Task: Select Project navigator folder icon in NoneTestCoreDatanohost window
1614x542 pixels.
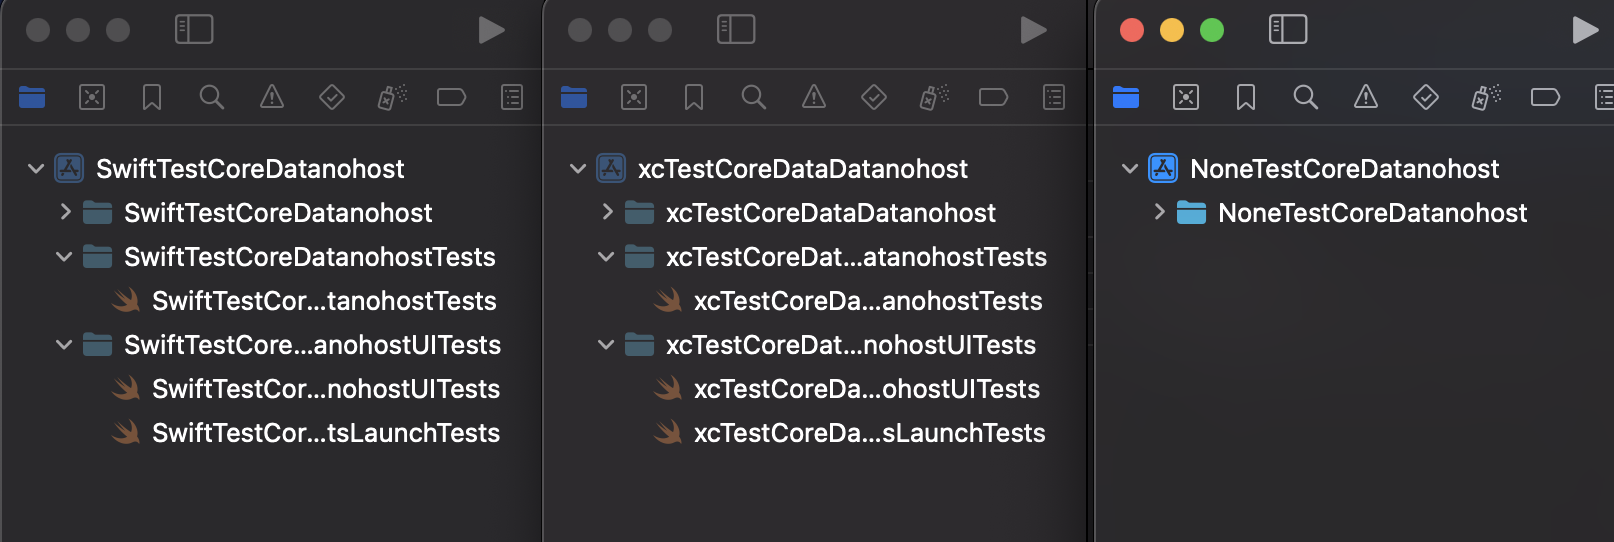Action: click(x=1126, y=97)
